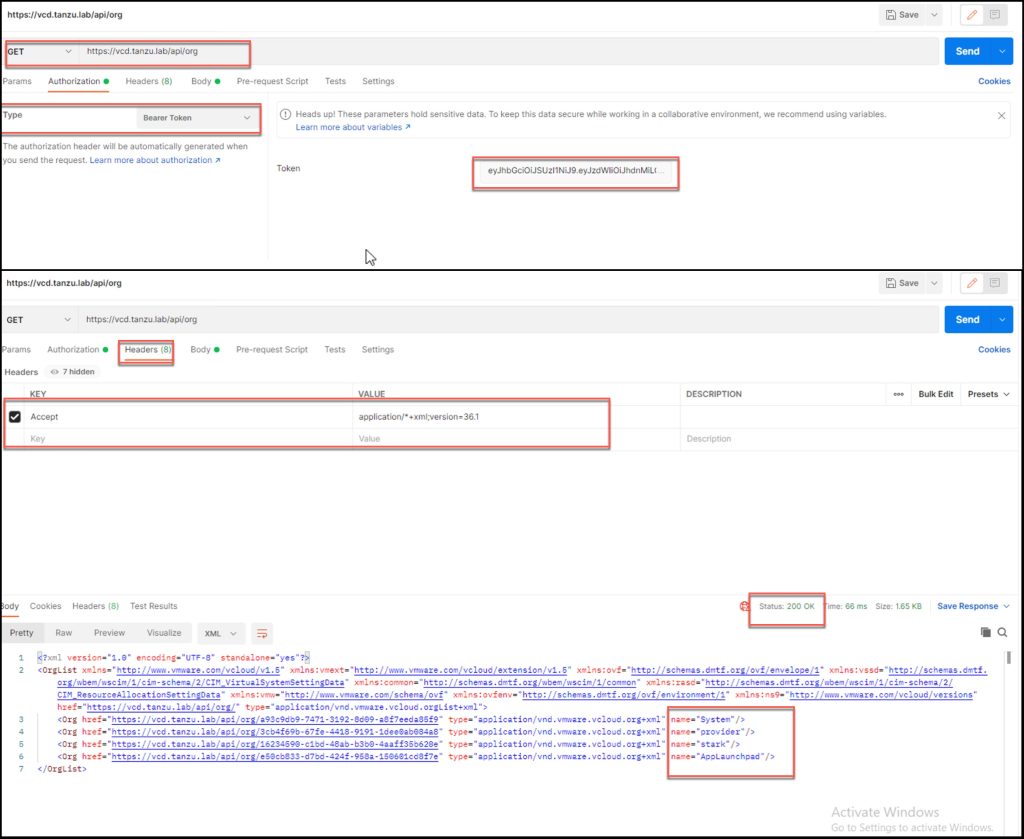Click the network globe icon near Status

point(744,606)
